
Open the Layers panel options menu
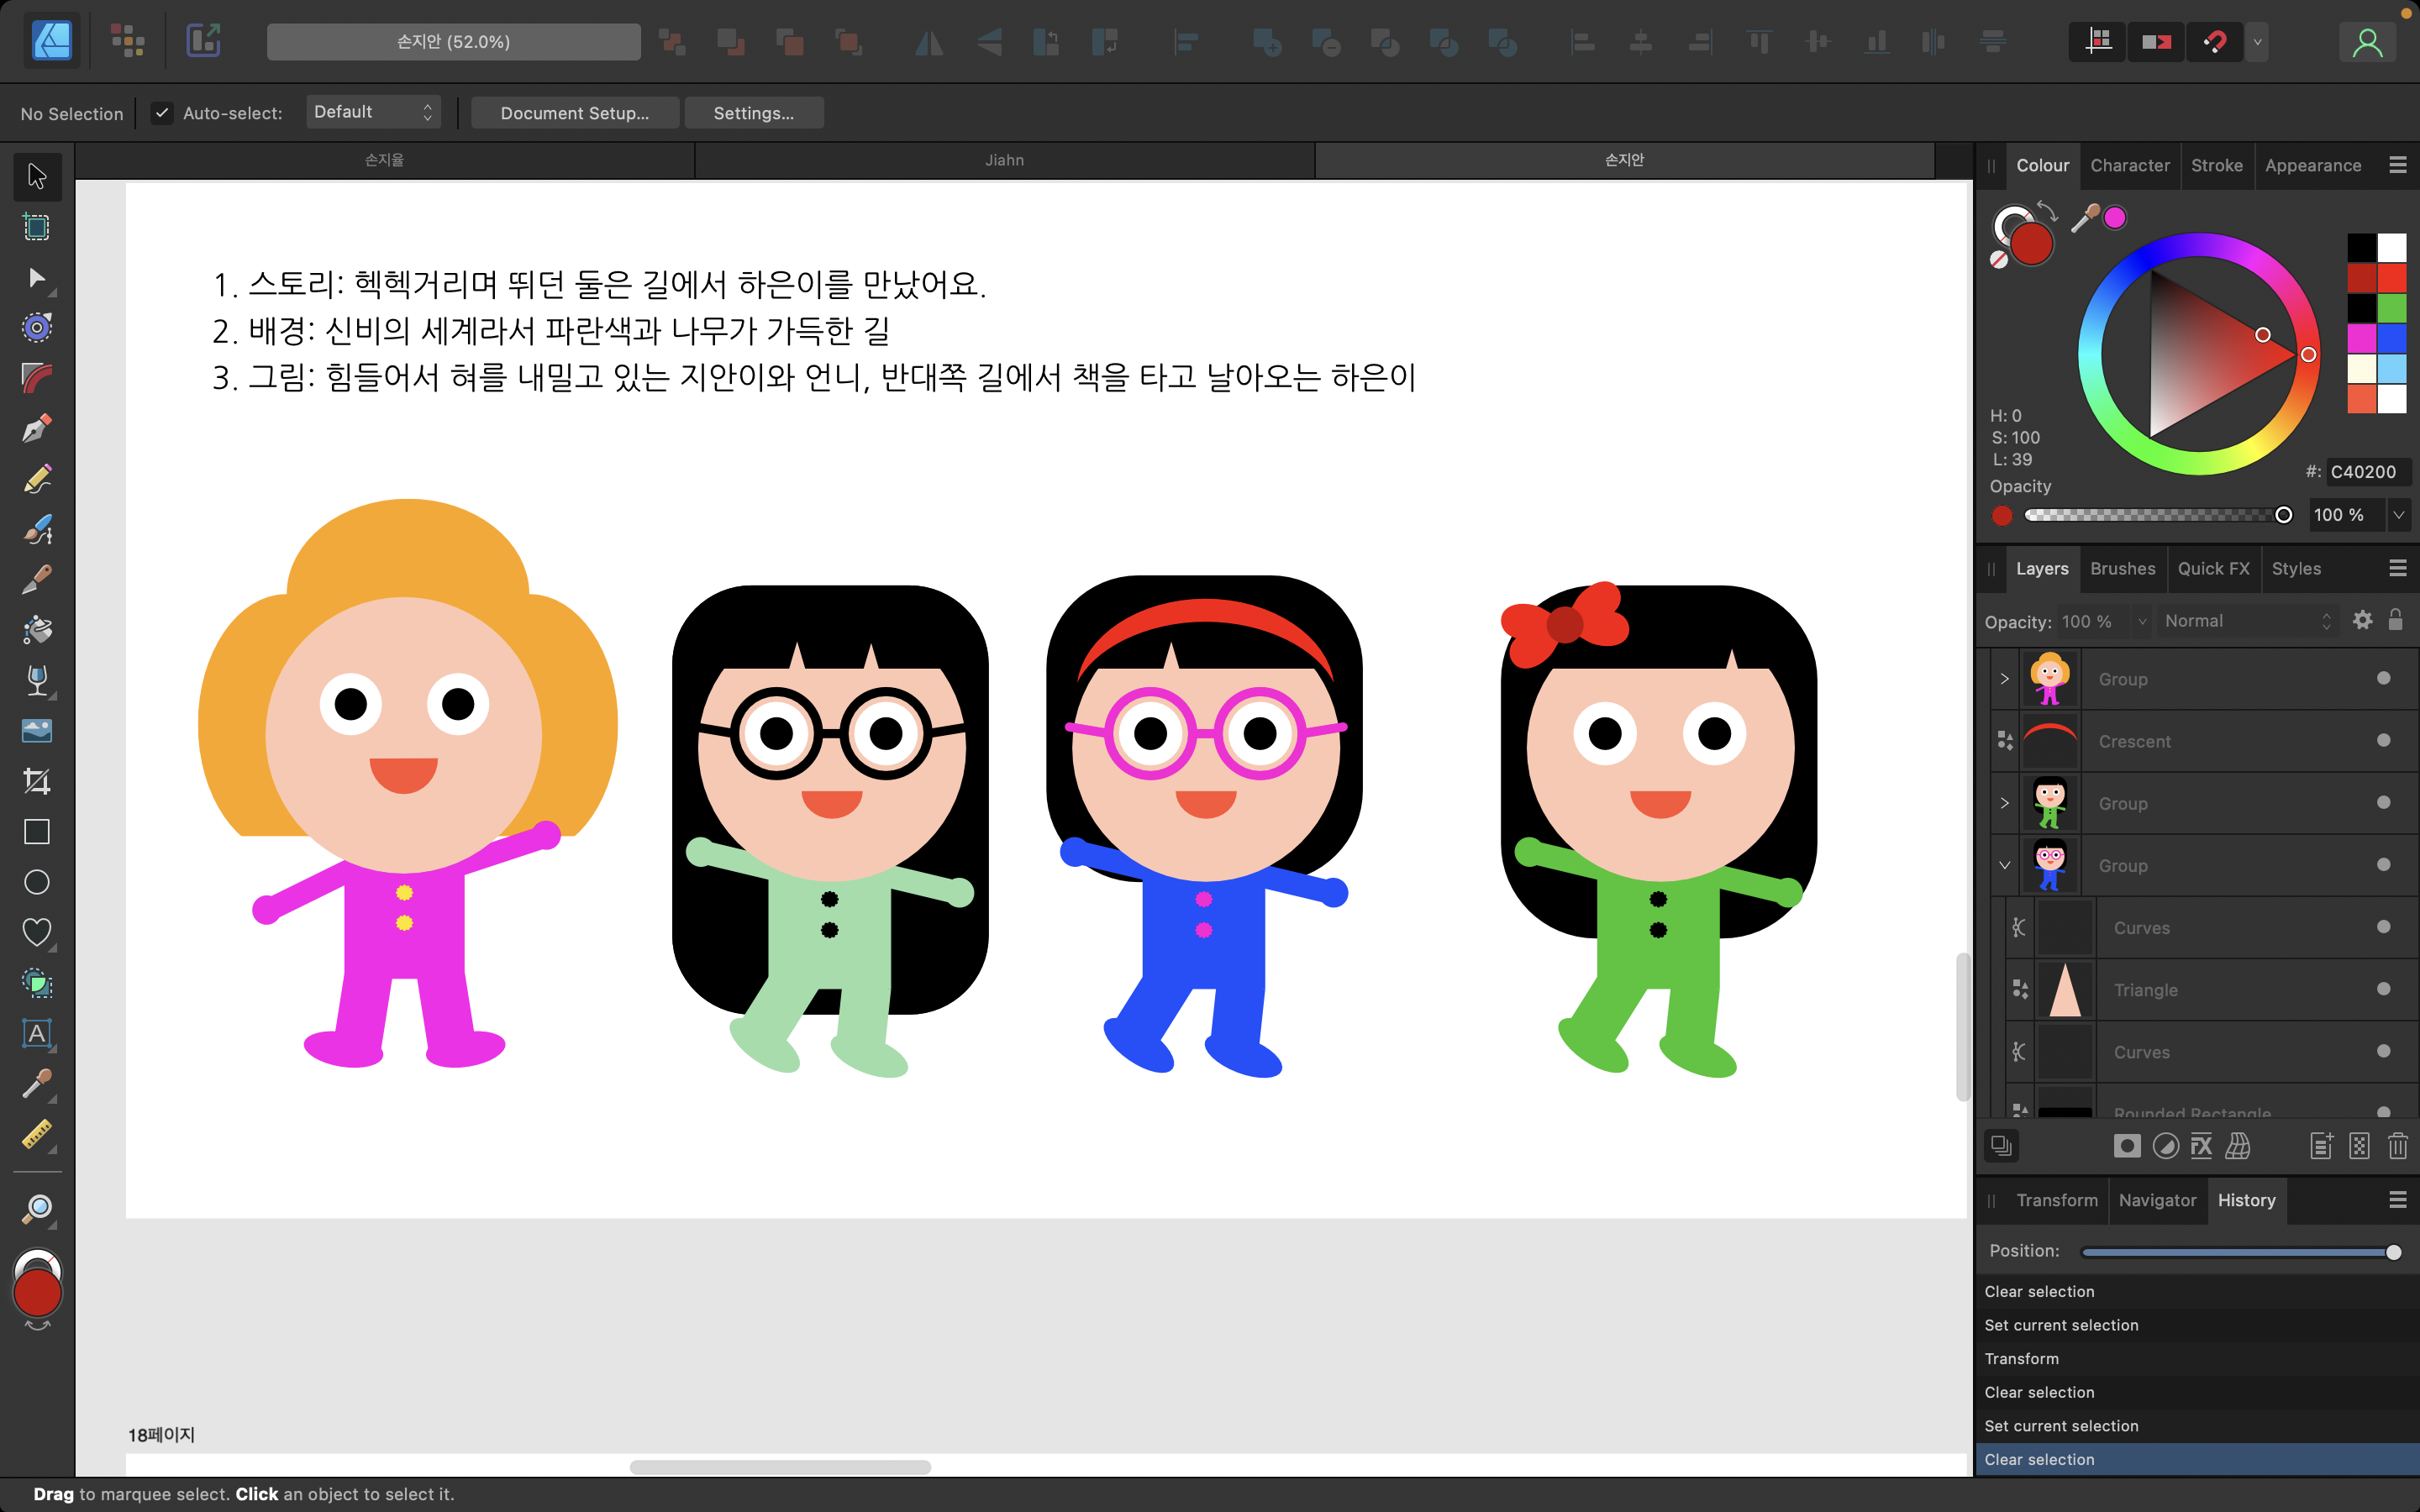click(x=2398, y=568)
